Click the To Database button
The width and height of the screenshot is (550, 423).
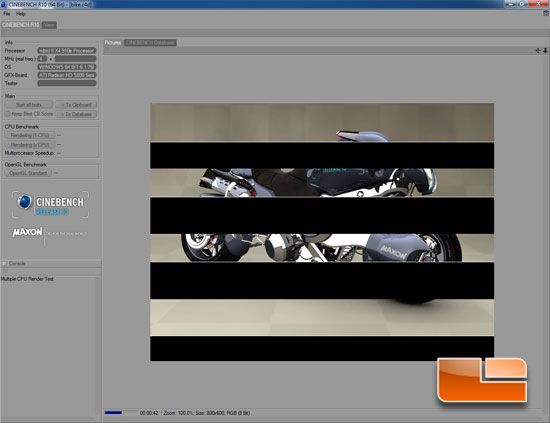pos(76,114)
